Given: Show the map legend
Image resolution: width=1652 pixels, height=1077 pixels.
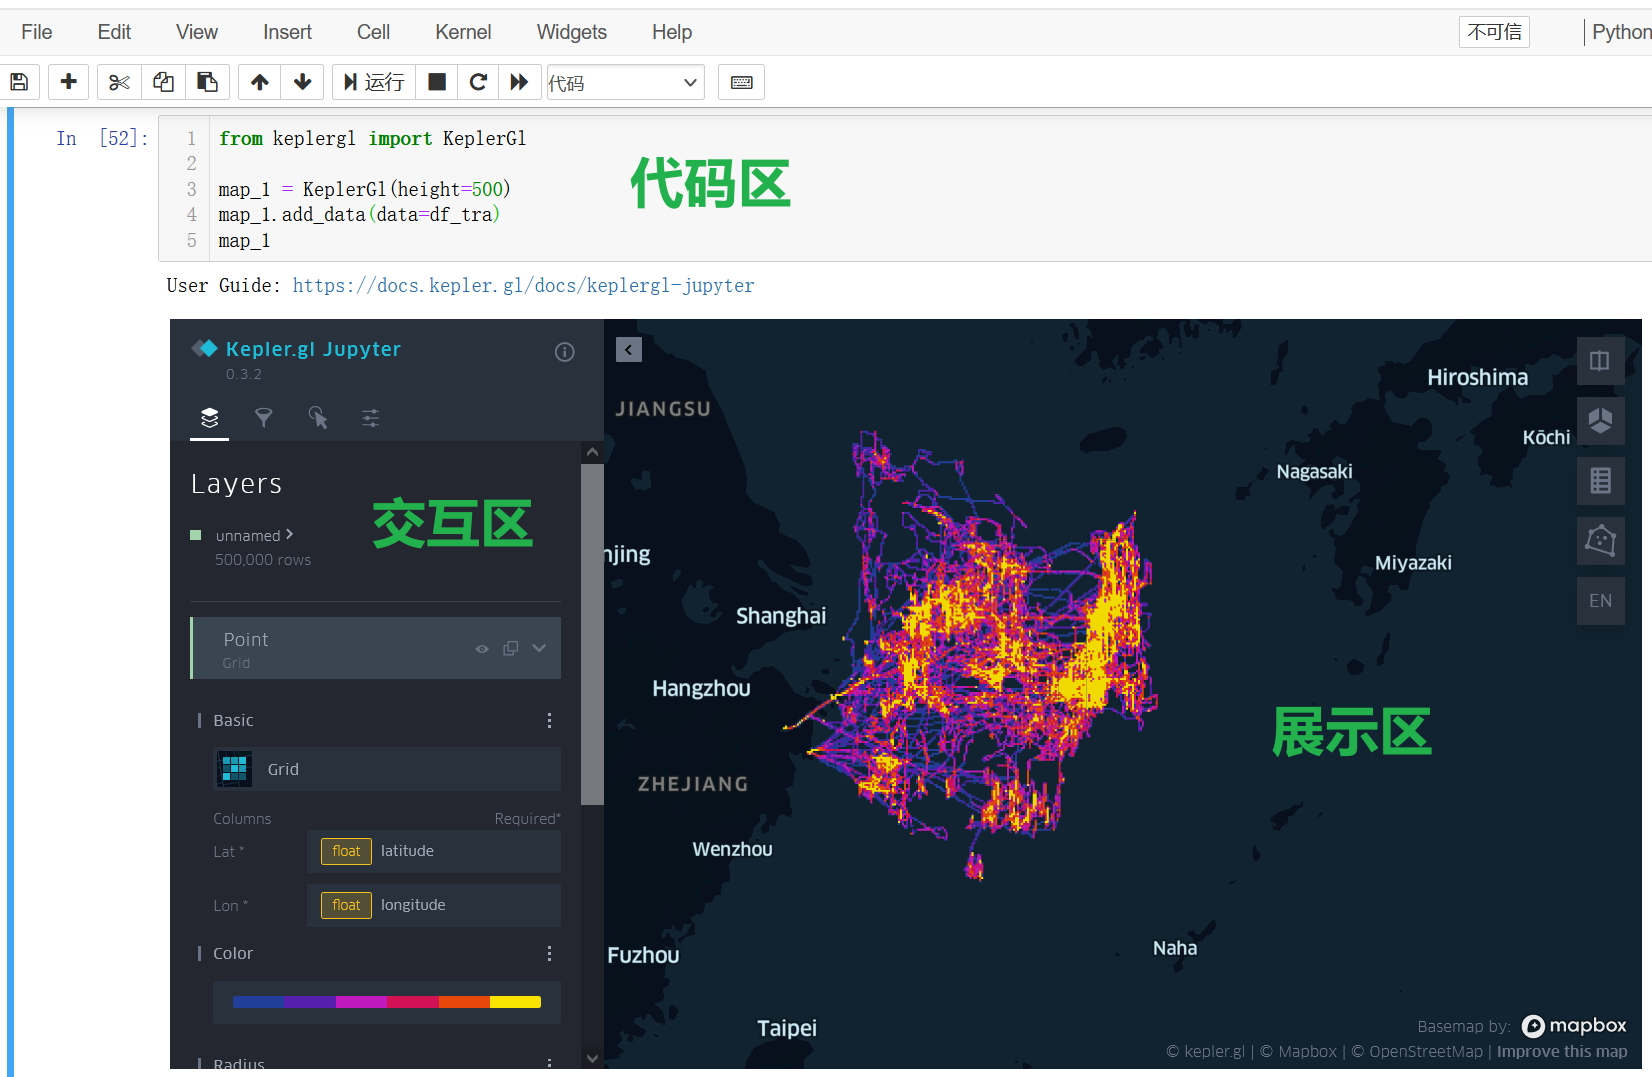Looking at the screenshot, I should point(1600,481).
